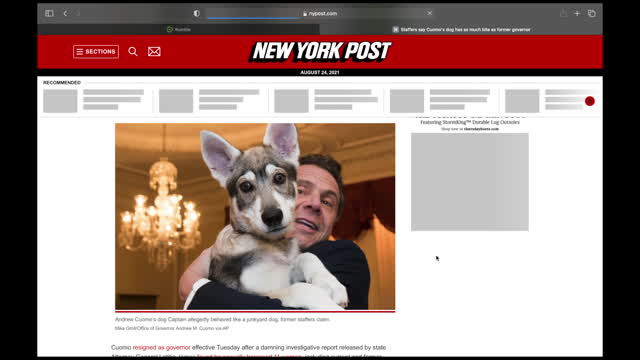Open the privacy shield icon
Viewport: 640px width, 360px height.
(x=197, y=13)
